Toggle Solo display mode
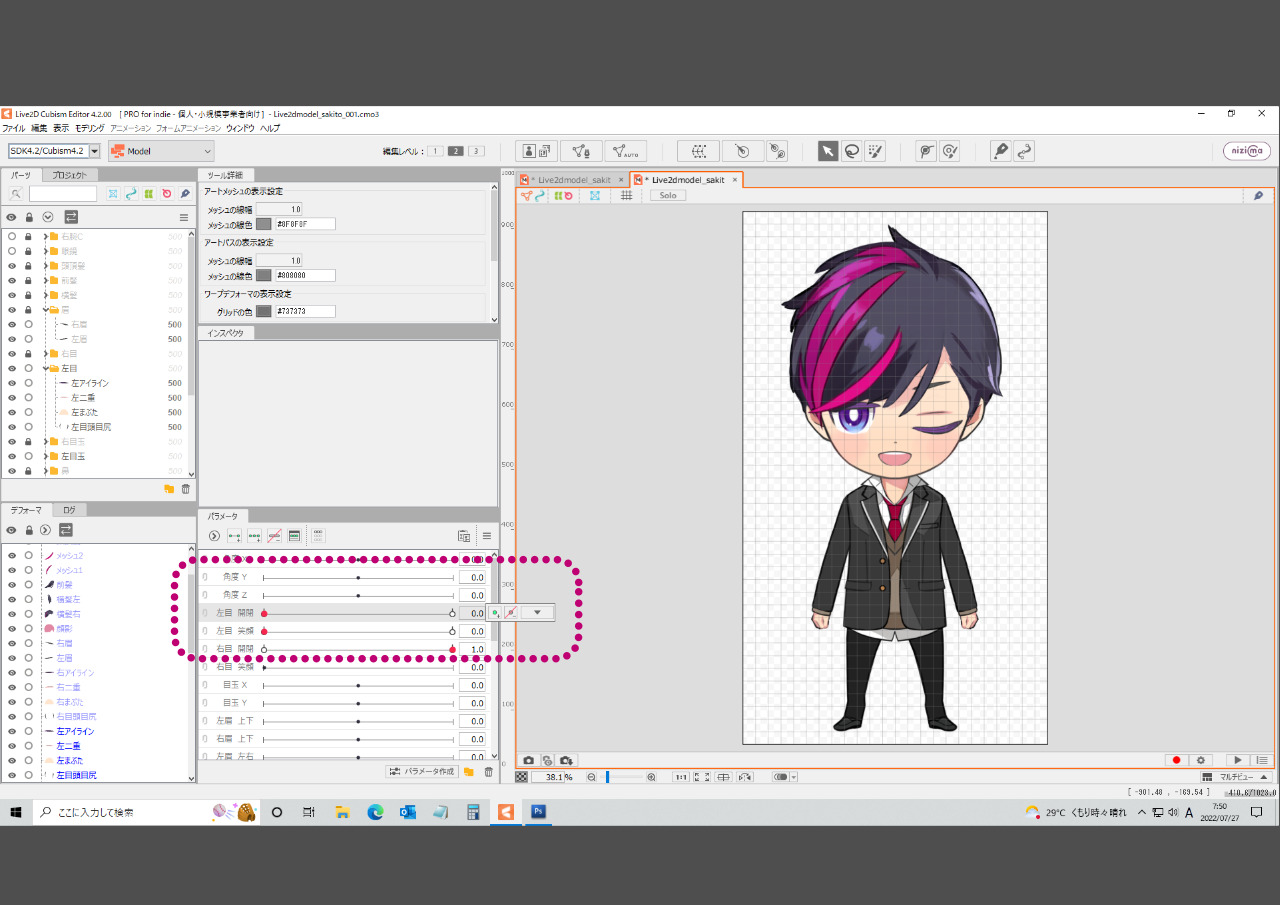Image resolution: width=1280 pixels, height=905 pixels. pos(667,195)
